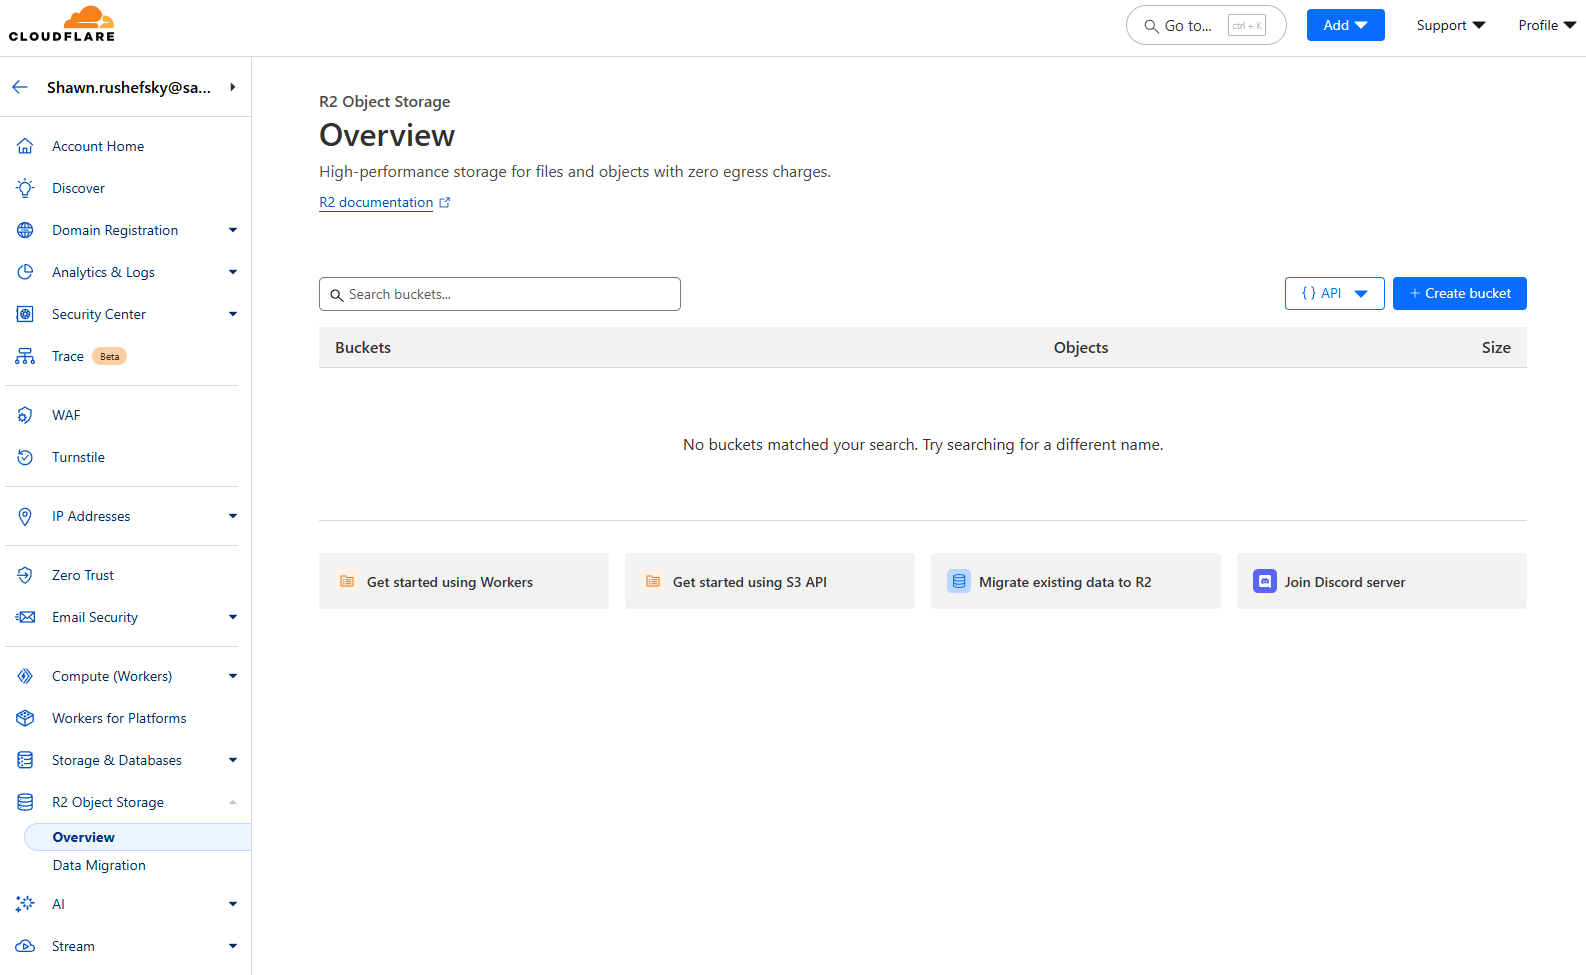Click the Trace network icon
The width and height of the screenshot is (1586, 975).
pos(25,356)
